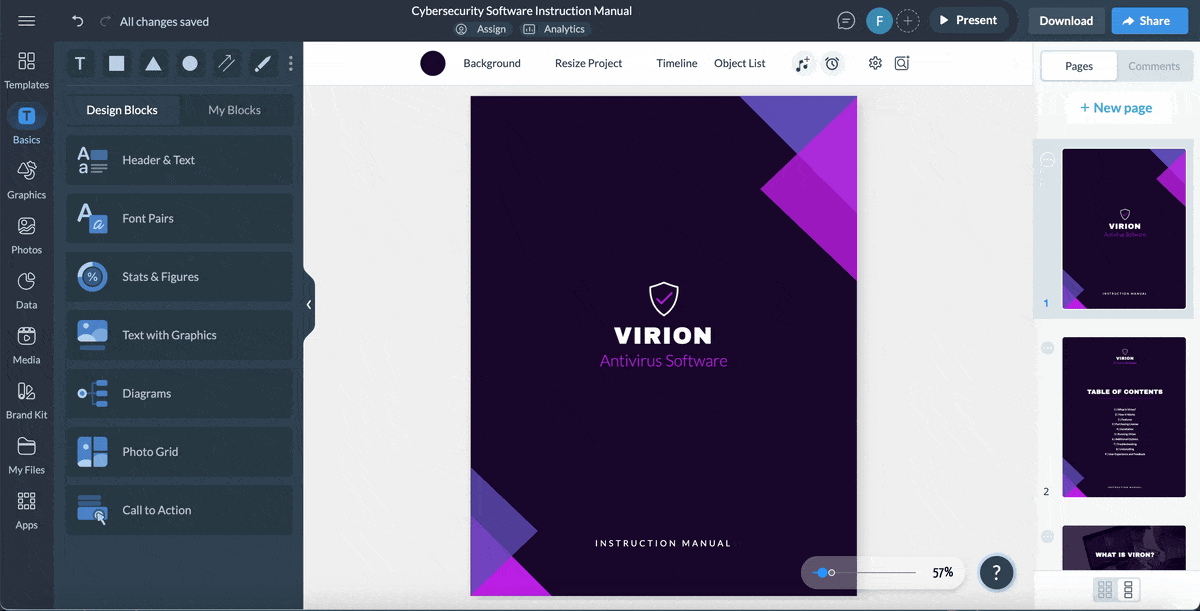Open the comments speech bubble icon
This screenshot has height=611, width=1200.
pyautogui.click(x=846, y=21)
